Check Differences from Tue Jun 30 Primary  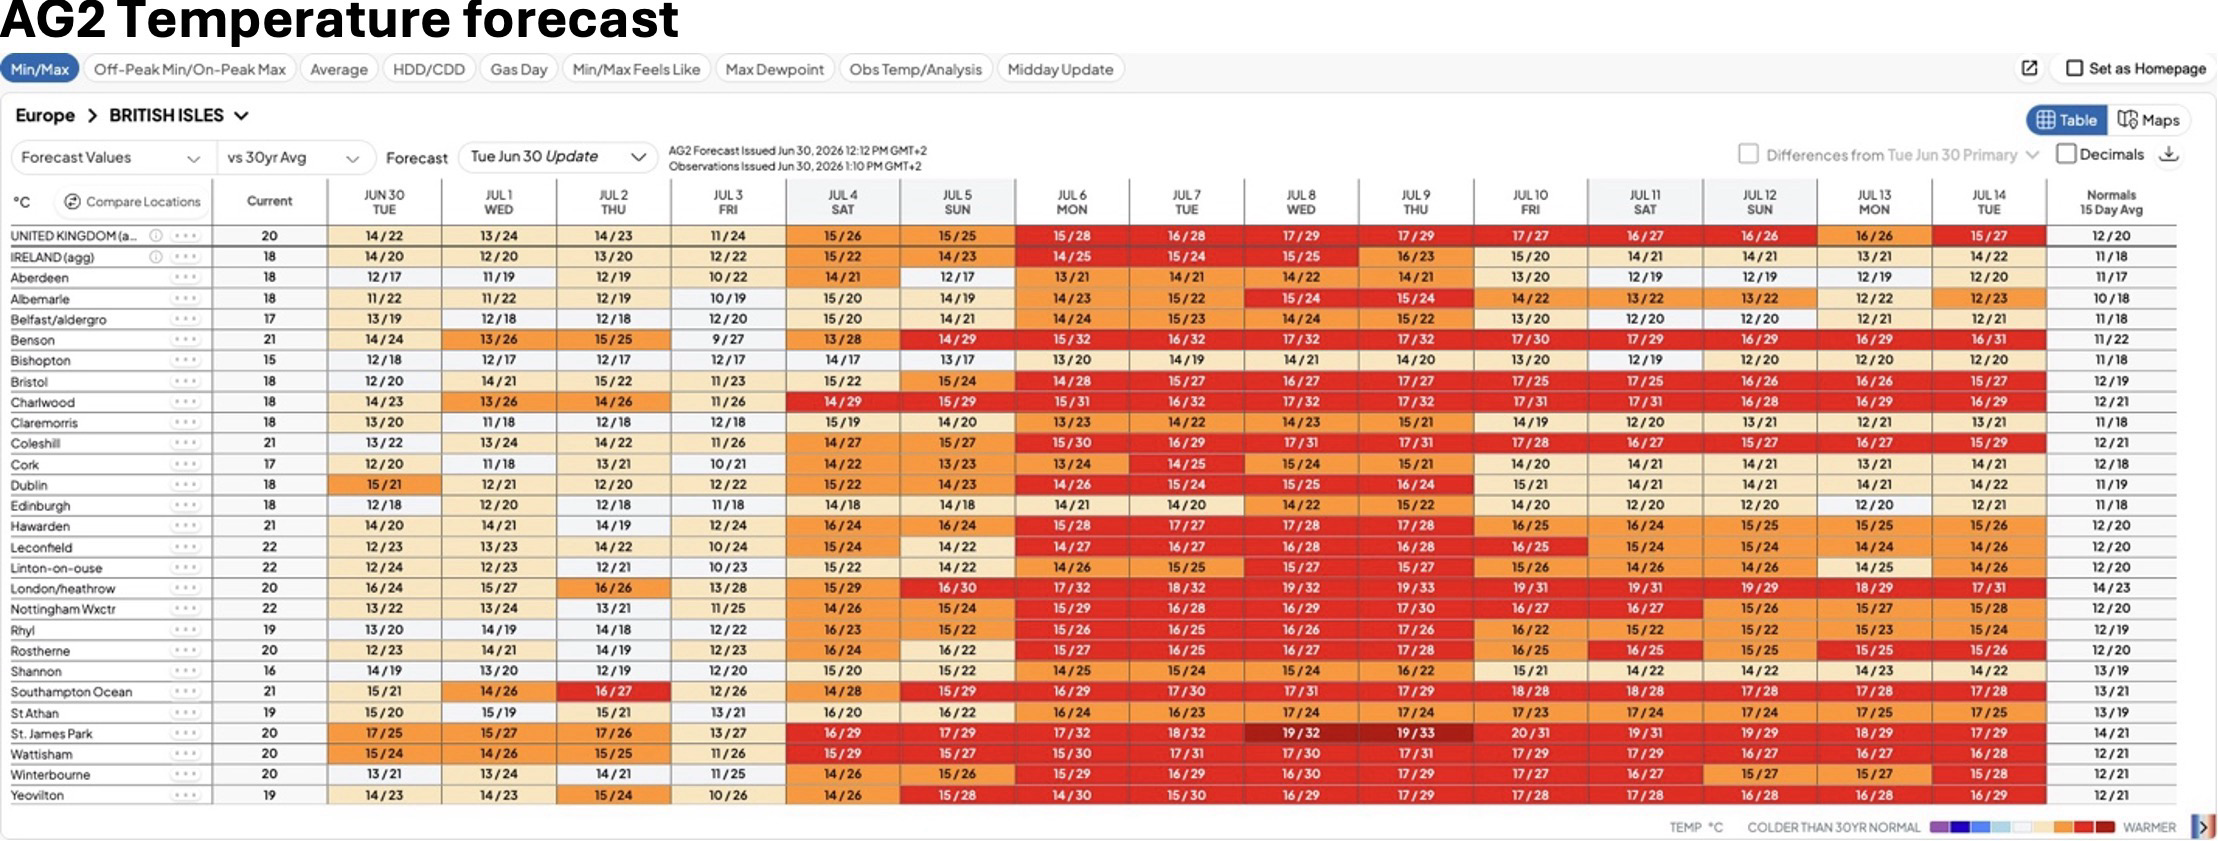pyautogui.click(x=1748, y=154)
